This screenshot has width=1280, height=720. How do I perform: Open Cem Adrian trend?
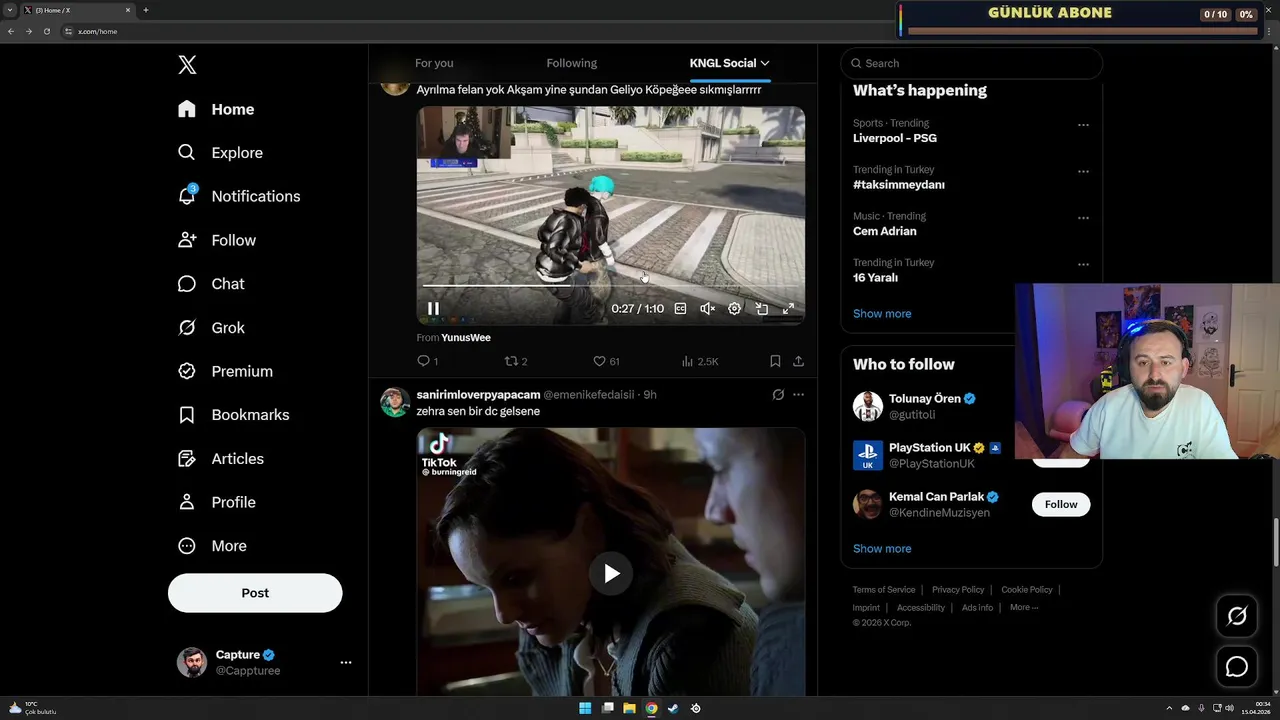pyautogui.click(x=885, y=231)
